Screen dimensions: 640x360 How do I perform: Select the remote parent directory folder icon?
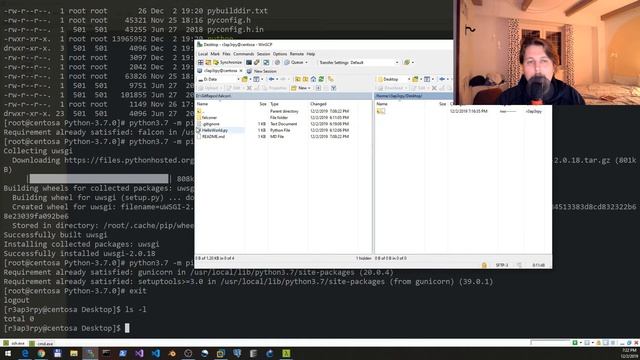(x=381, y=111)
